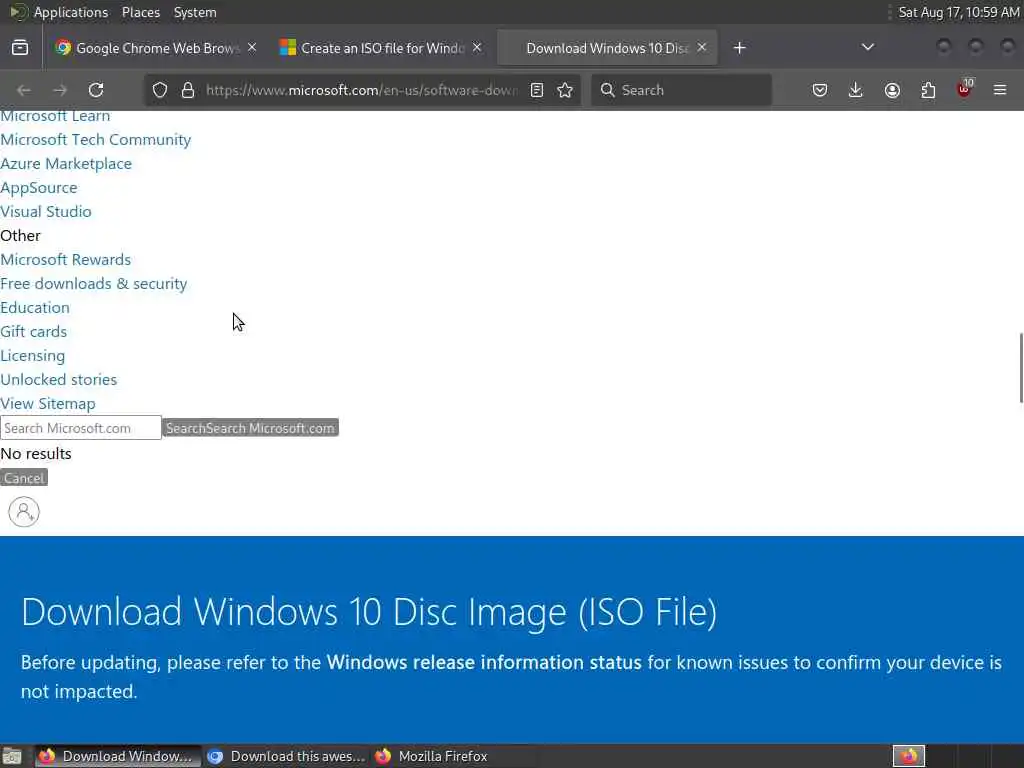The width and height of the screenshot is (1024, 768).
Task: Open the Licensing link
Action: coord(33,356)
